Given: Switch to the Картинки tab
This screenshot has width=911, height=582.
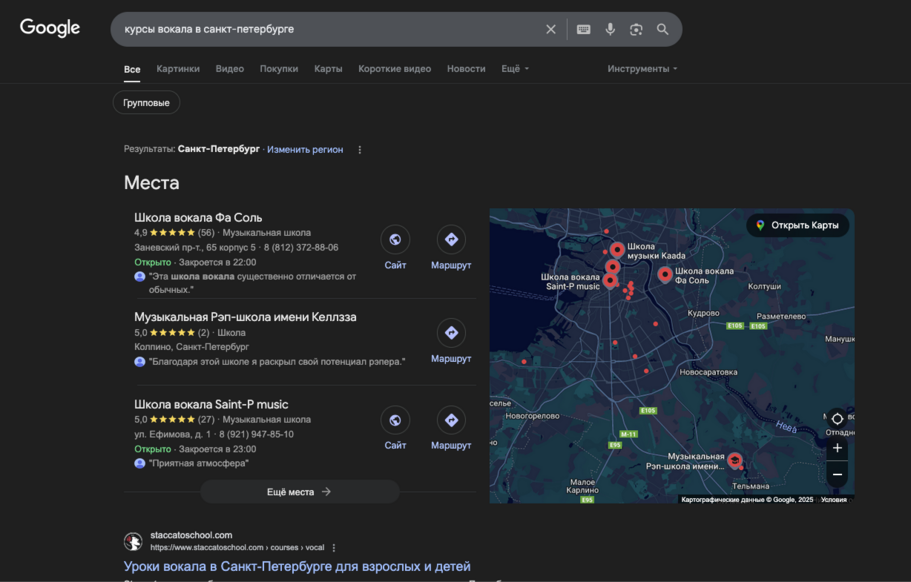Looking at the screenshot, I should 178,69.
